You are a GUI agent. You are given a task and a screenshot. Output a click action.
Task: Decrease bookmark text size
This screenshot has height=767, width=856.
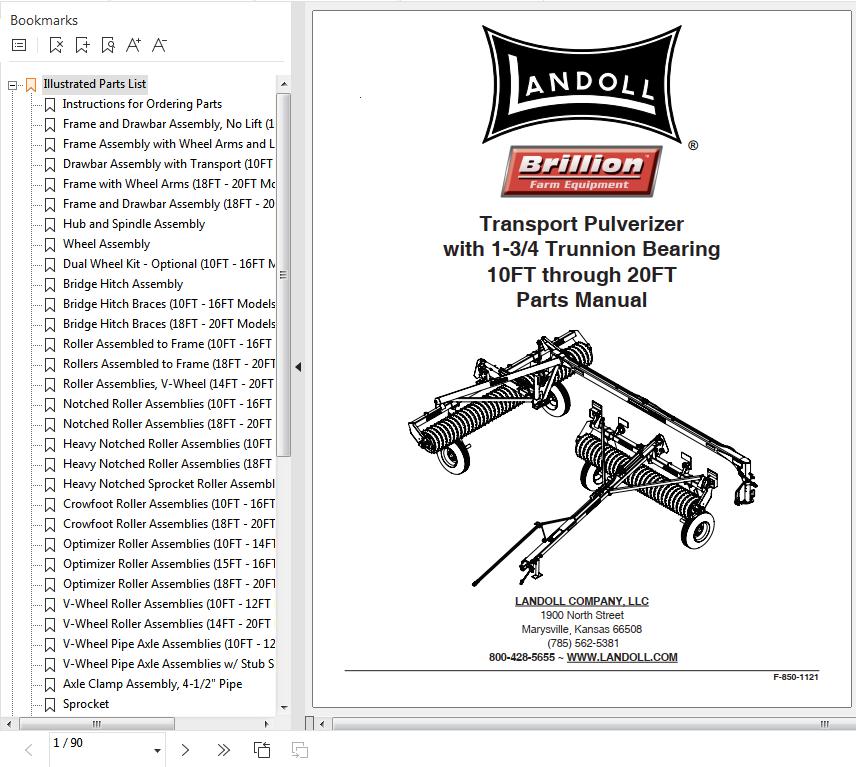click(159, 45)
